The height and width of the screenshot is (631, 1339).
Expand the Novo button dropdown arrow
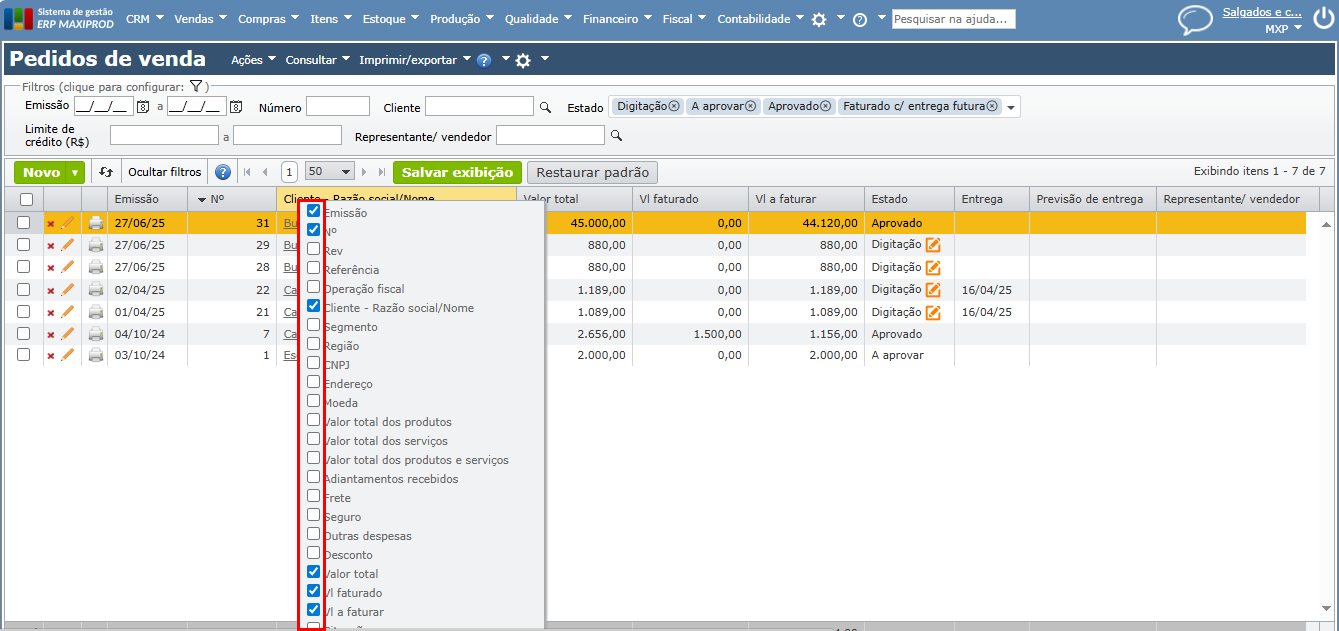click(x=76, y=173)
